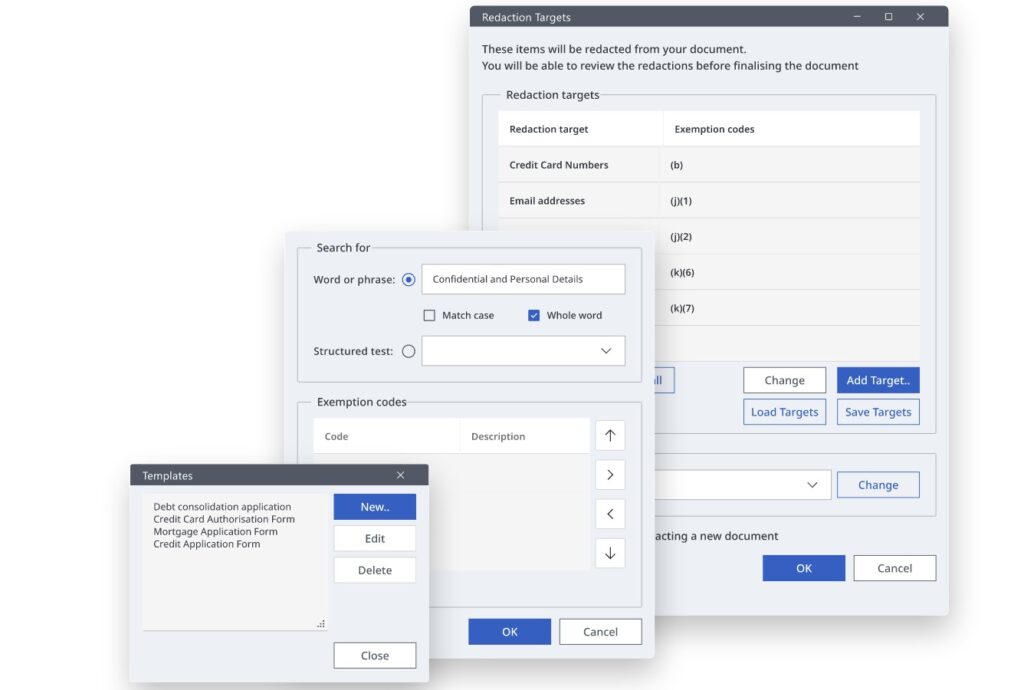
Task: Click the Add Target button
Action: tap(877, 380)
